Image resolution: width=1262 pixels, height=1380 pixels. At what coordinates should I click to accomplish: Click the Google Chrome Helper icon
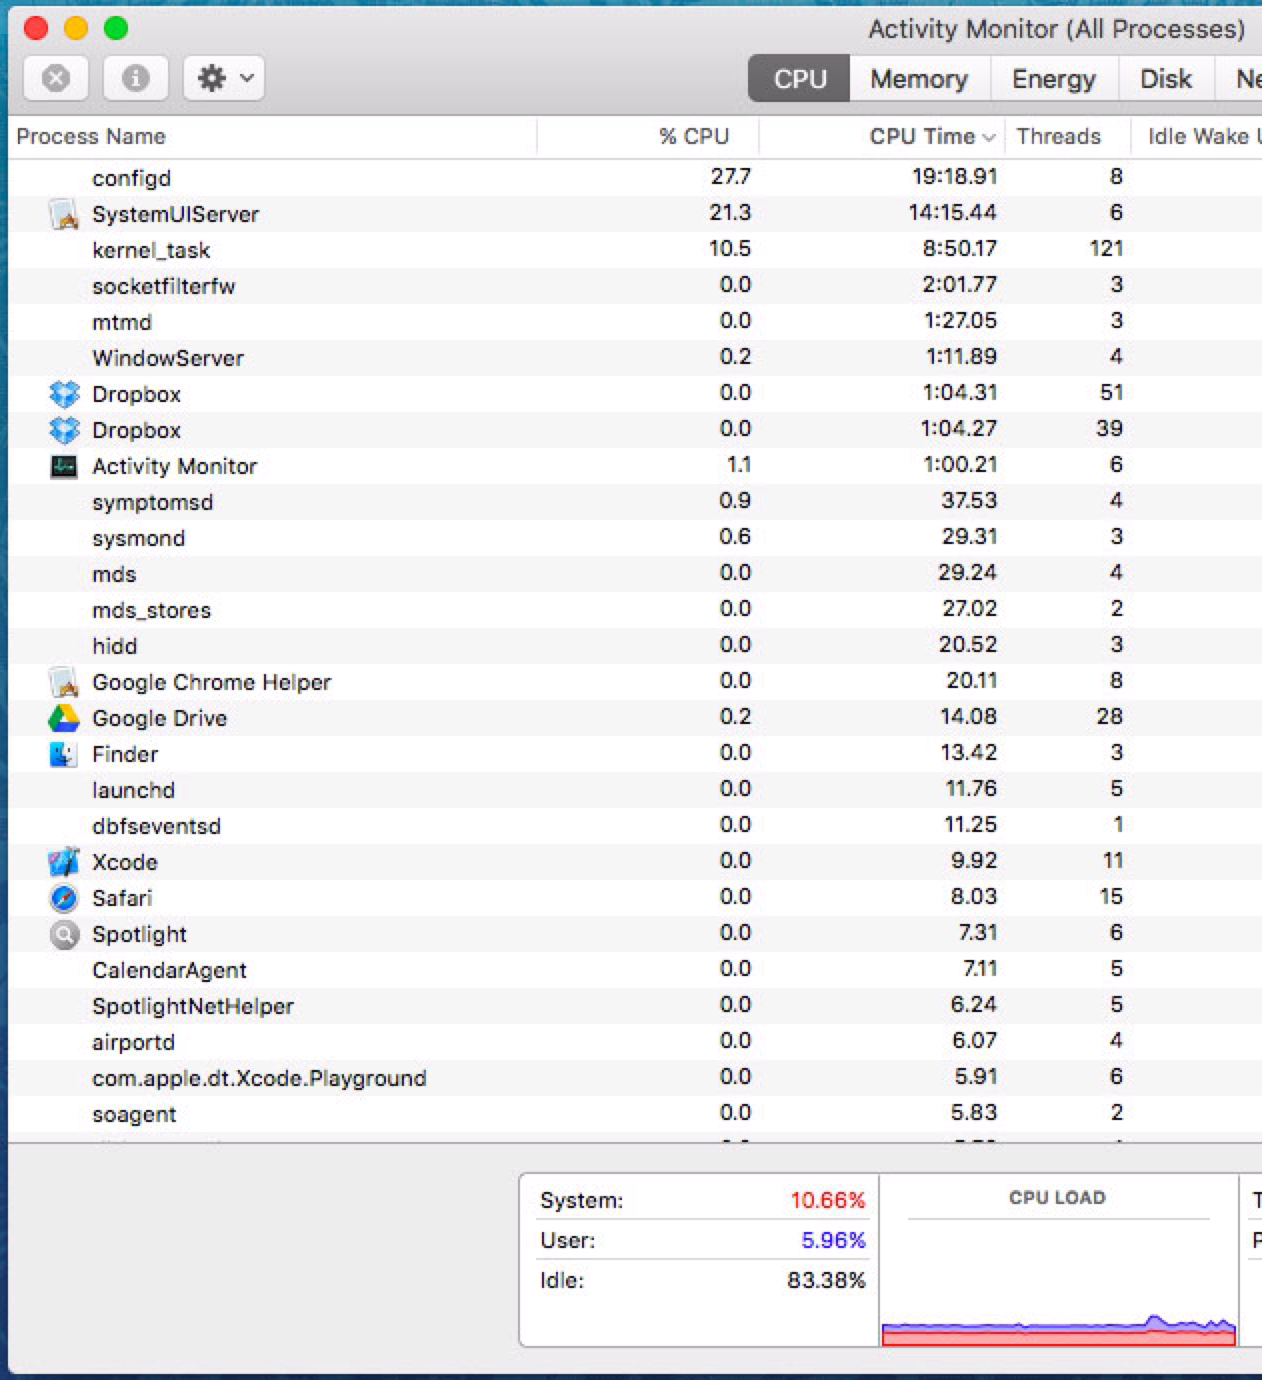click(64, 682)
